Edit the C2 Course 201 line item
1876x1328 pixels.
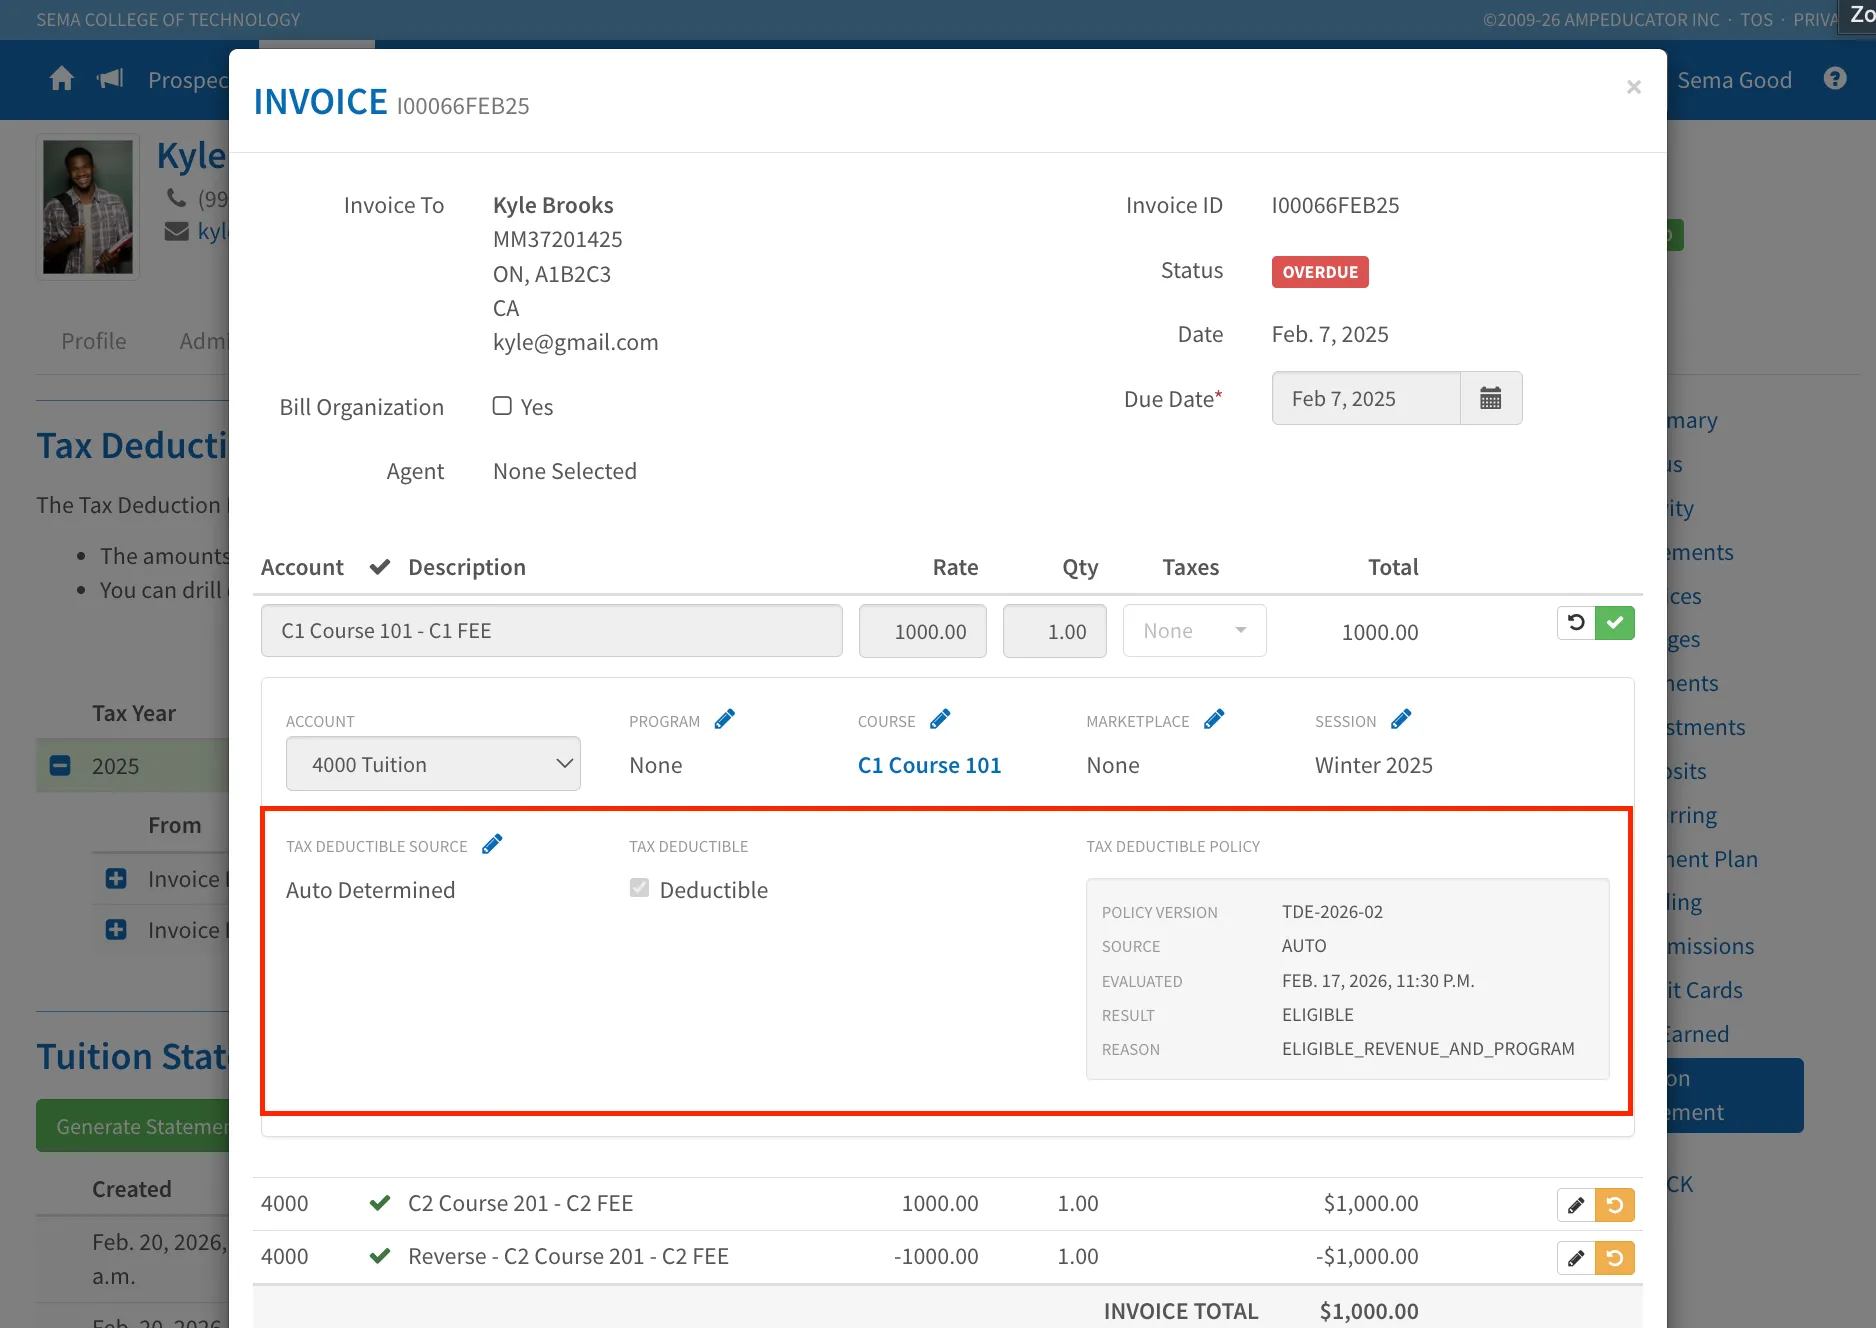pos(1576,1205)
